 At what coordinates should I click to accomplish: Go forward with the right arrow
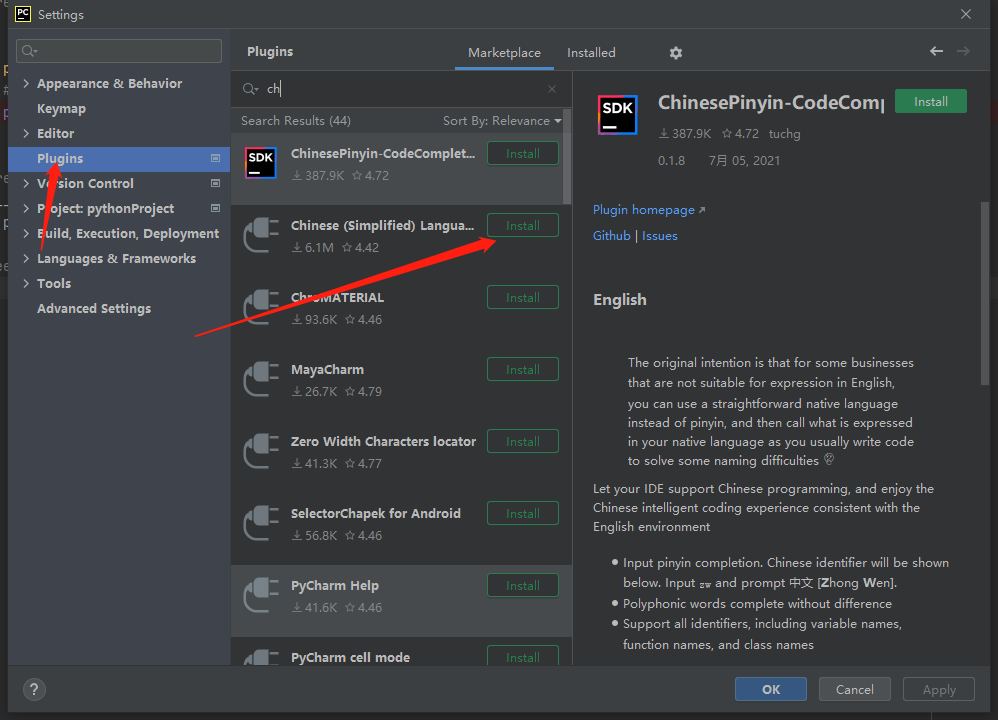963,51
